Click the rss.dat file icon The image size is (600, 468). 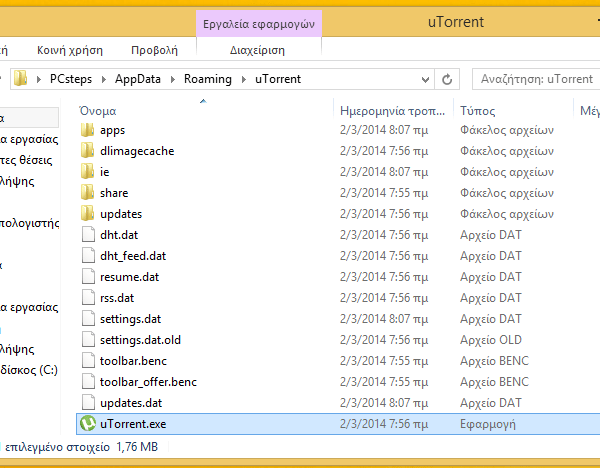click(88, 298)
